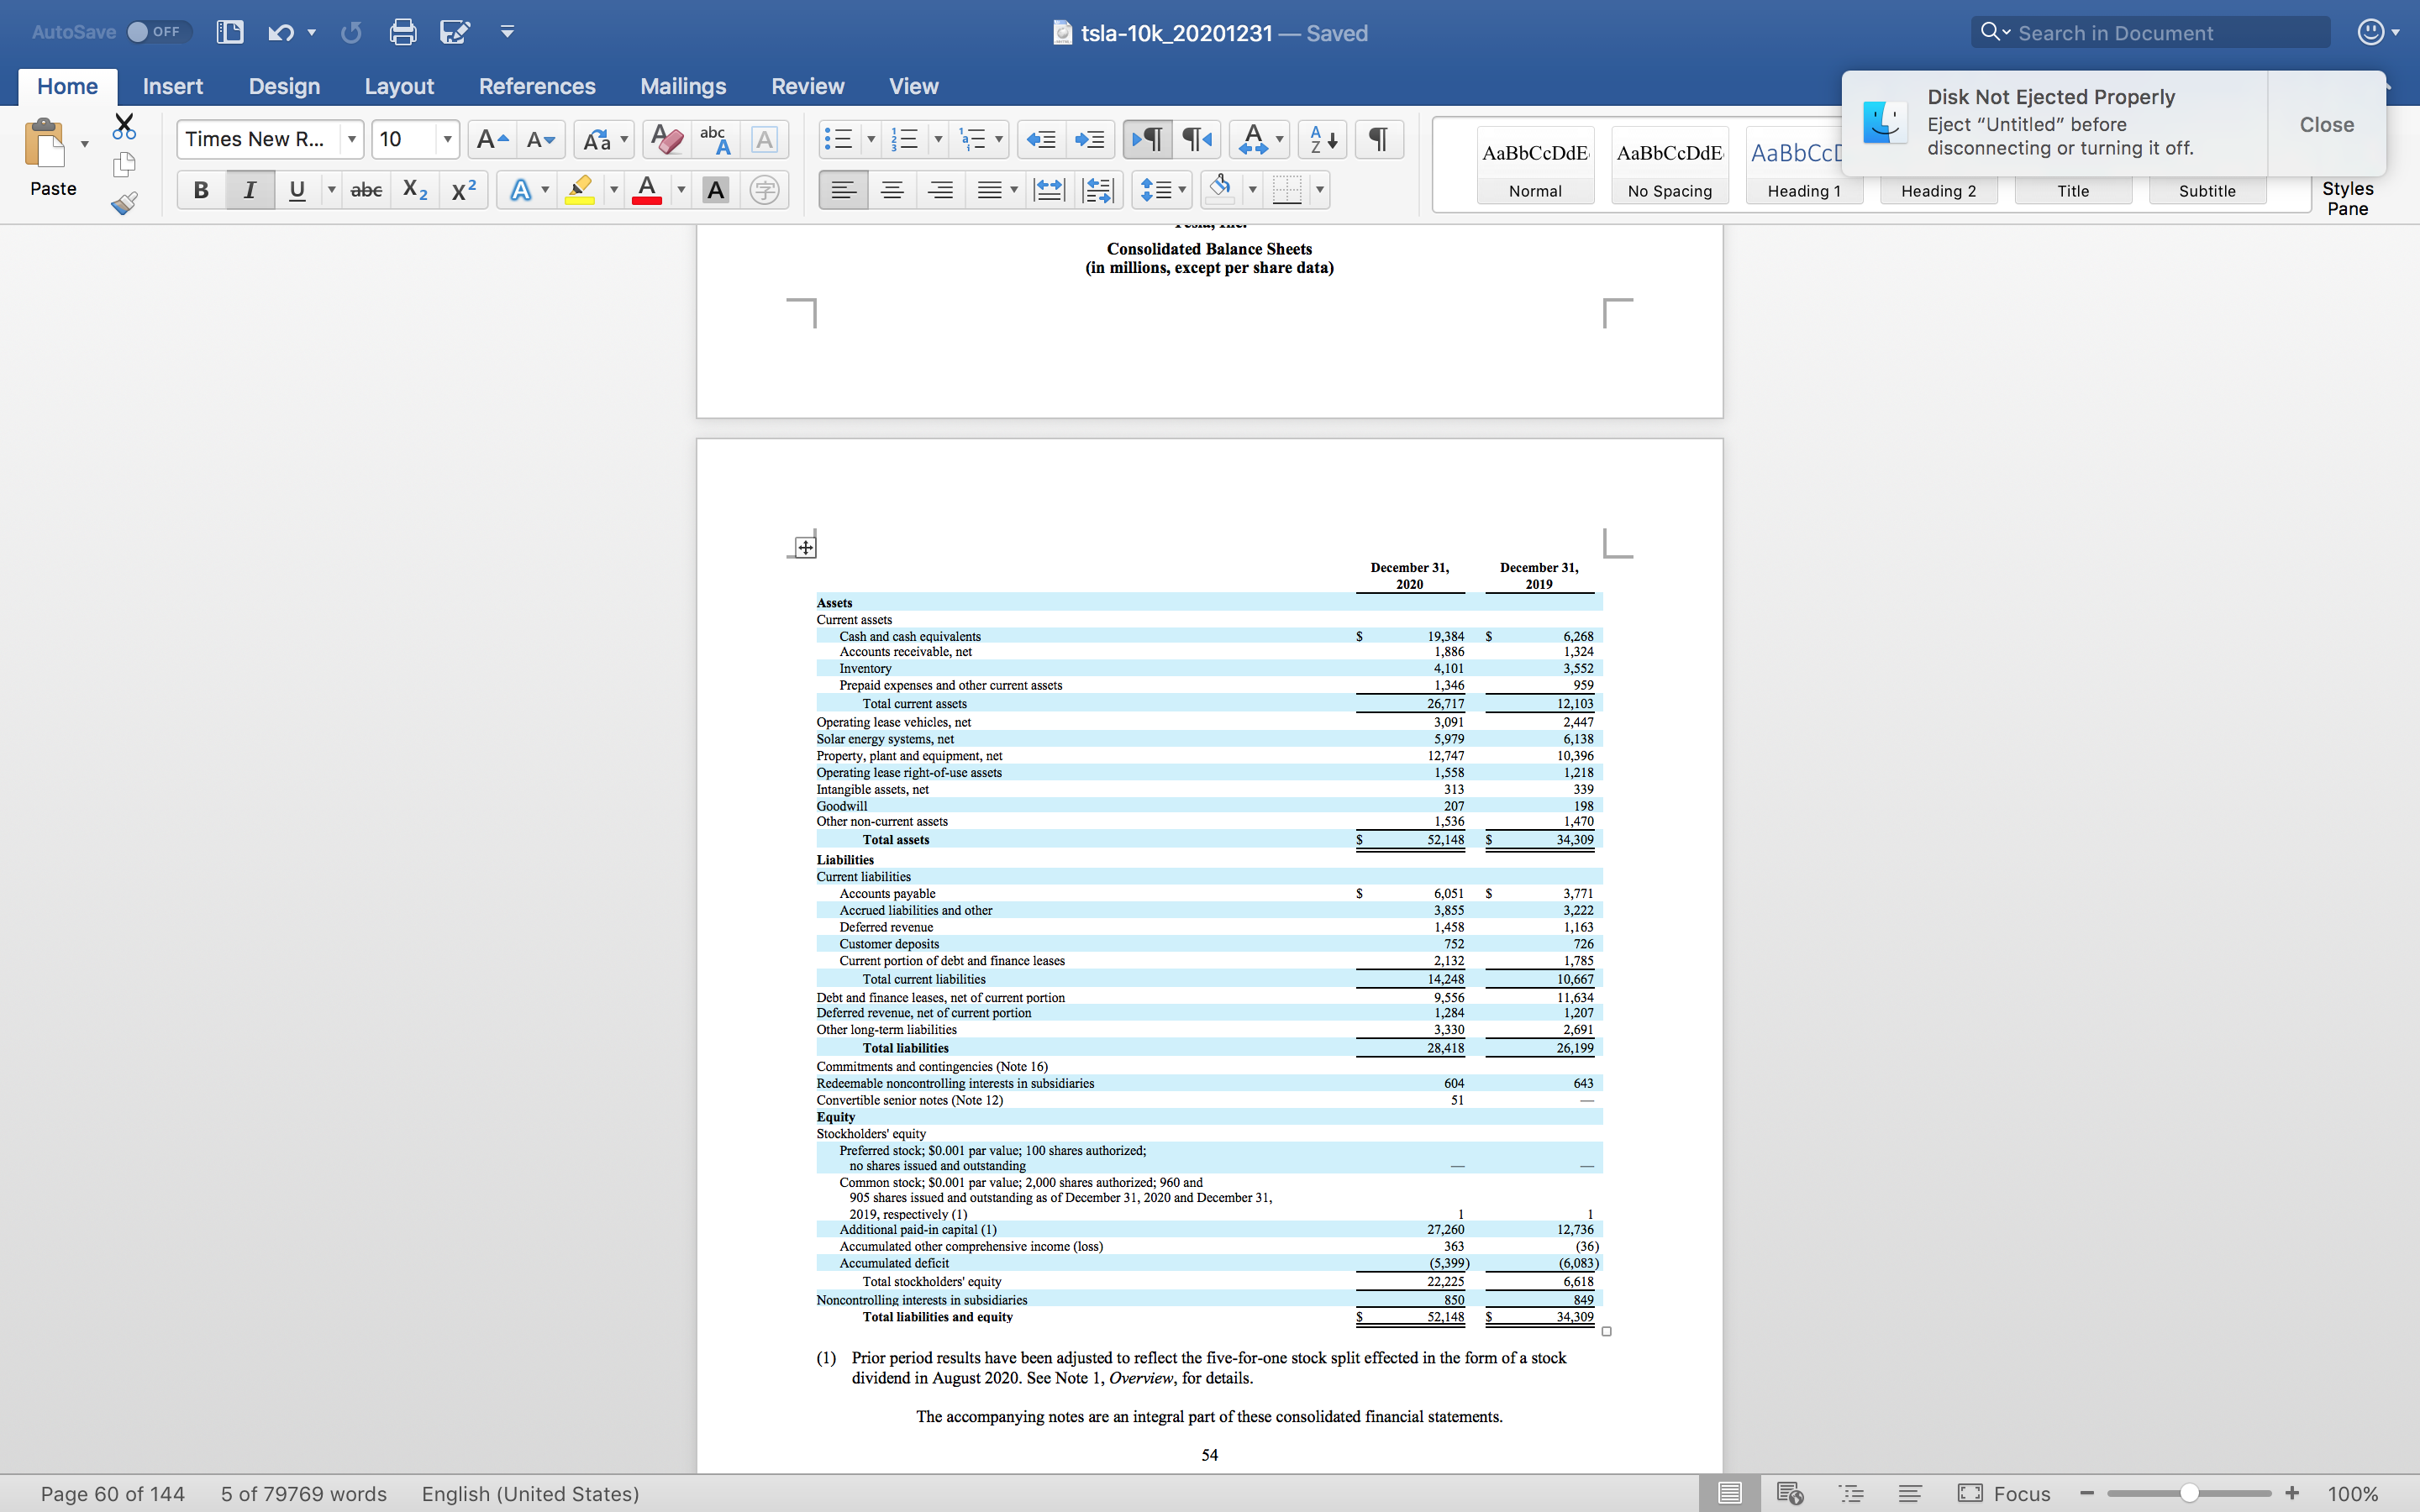
Task: Open the justify alignment dropdown arrow
Action: (1013, 190)
